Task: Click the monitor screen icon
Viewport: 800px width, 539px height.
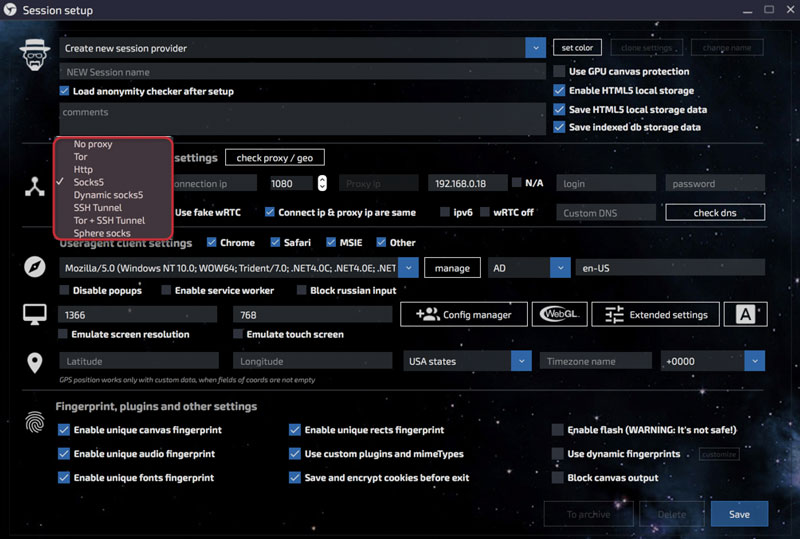Action: click(x=35, y=314)
